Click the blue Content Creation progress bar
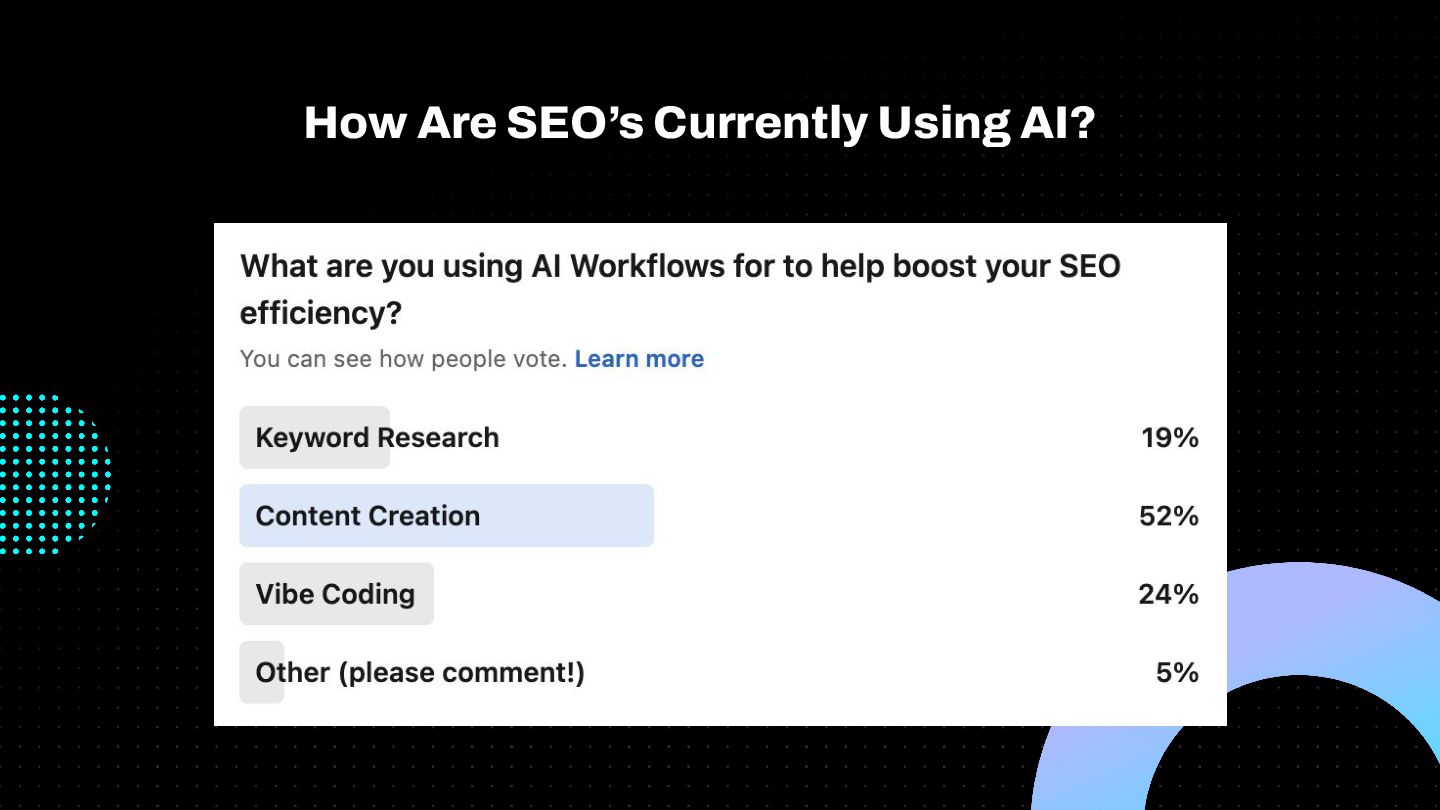The height and width of the screenshot is (810, 1440). click(x=446, y=516)
